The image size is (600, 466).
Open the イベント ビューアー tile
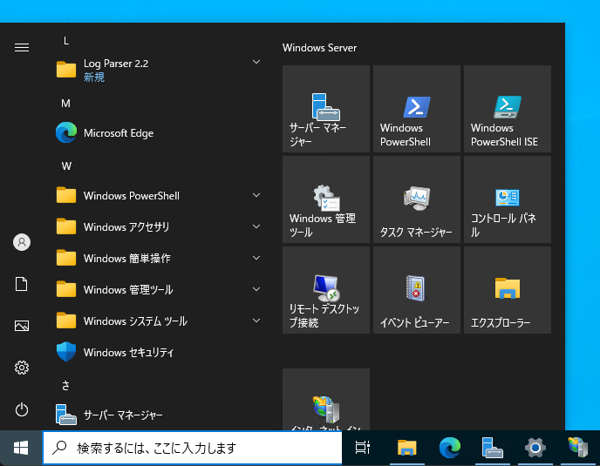417,290
